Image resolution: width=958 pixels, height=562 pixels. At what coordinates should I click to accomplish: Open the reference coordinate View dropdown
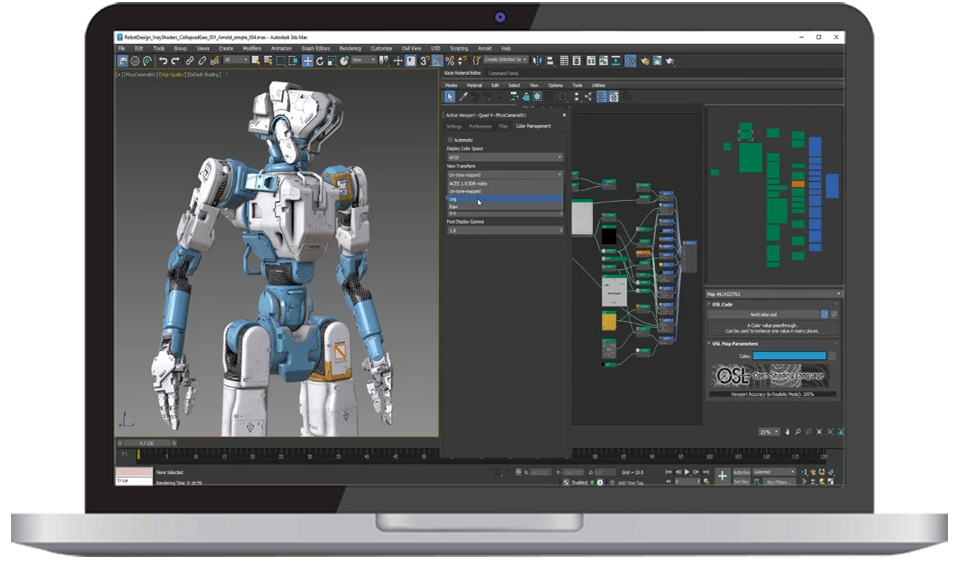[x=363, y=60]
